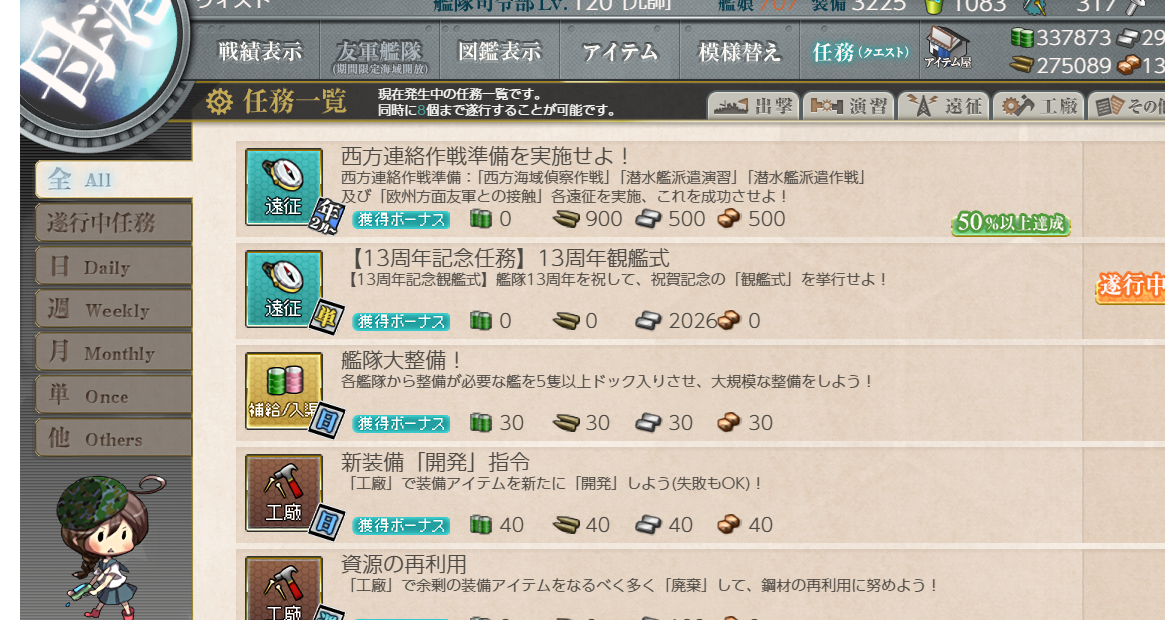Open the アイテム屋 item shop icon
Viewport: 1165px width, 620px height.
click(947, 48)
